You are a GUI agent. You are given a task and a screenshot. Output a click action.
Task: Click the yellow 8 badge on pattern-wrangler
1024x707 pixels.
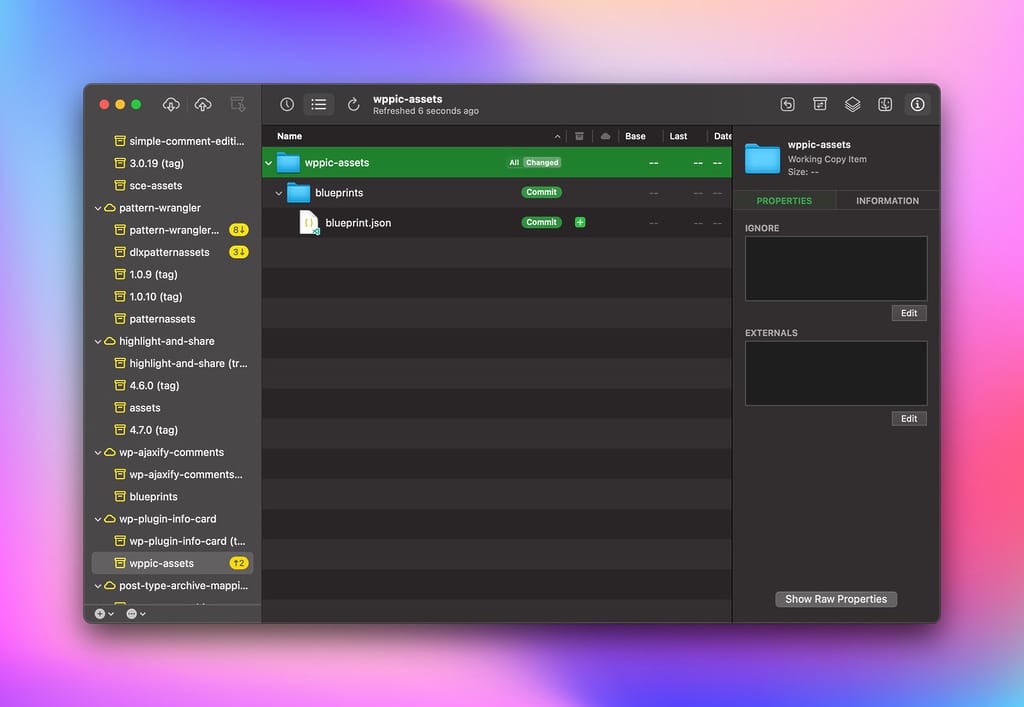point(239,230)
